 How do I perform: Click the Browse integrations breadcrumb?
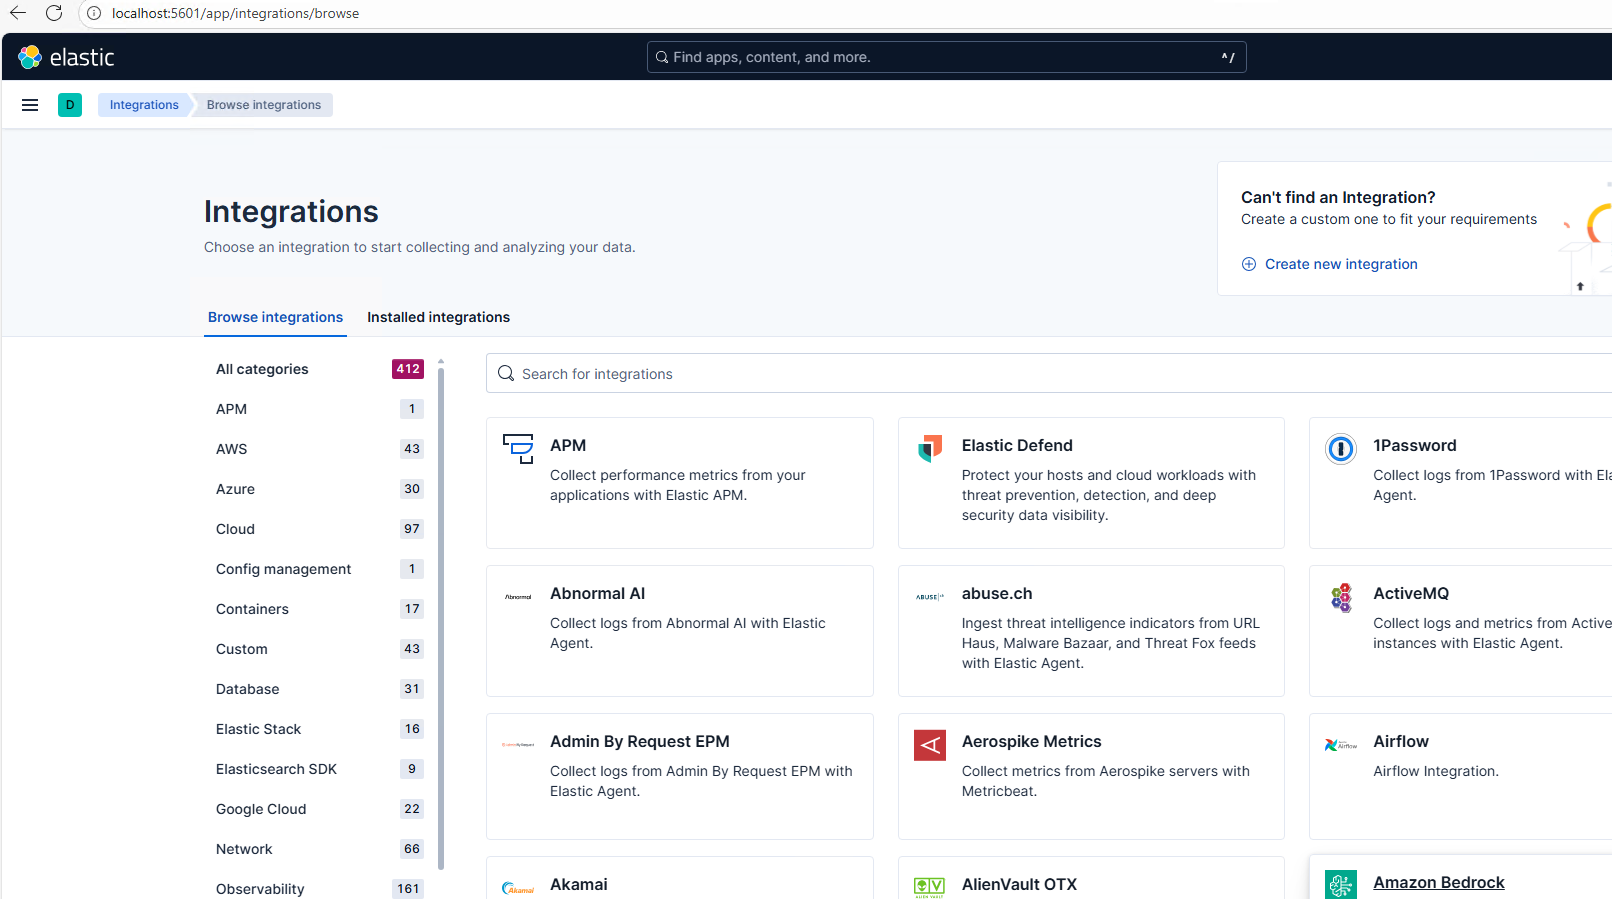click(x=264, y=105)
